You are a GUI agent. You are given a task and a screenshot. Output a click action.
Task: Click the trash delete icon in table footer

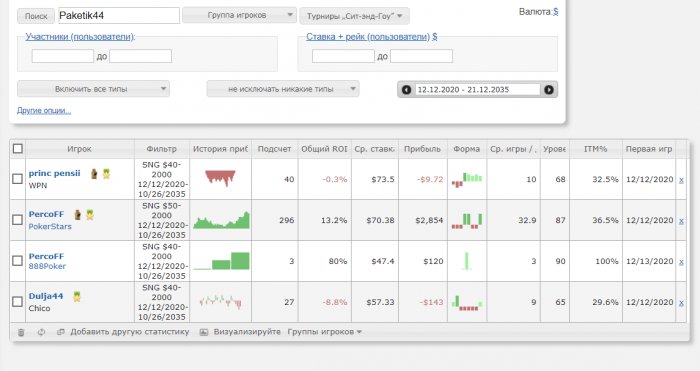pos(21,332)
